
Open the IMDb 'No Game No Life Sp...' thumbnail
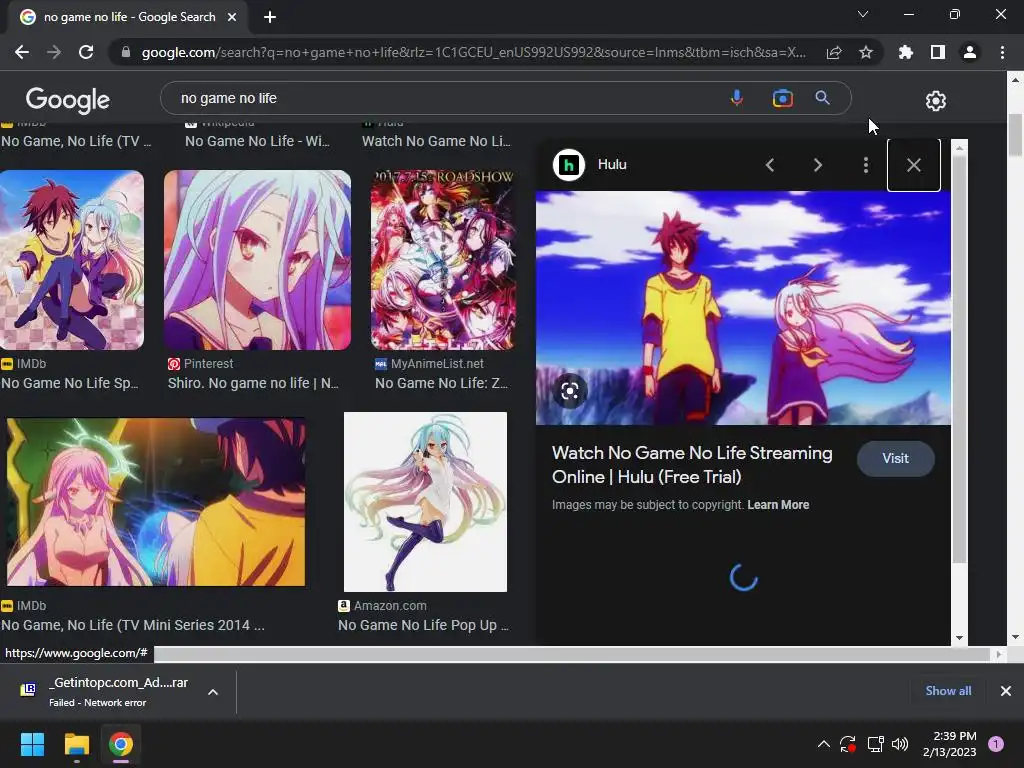(72, 260)
